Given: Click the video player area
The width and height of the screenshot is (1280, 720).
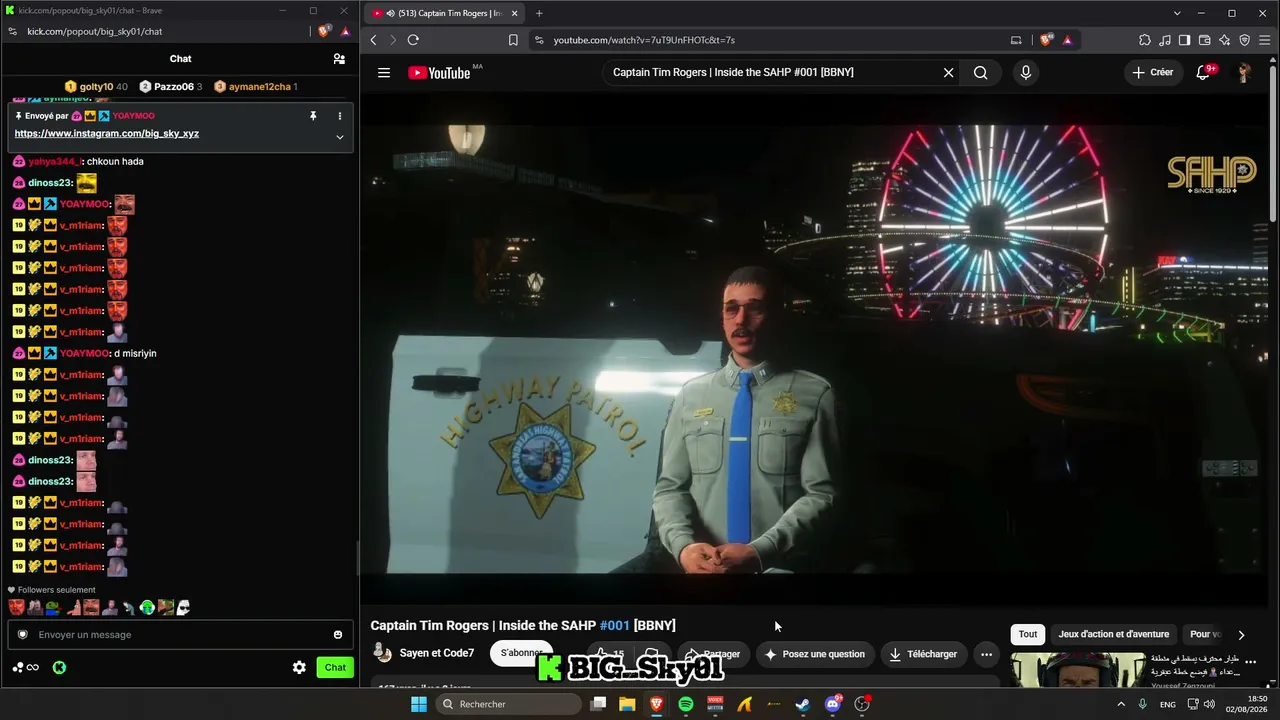Looking at the screenshot, I should [x=813, y=348].
